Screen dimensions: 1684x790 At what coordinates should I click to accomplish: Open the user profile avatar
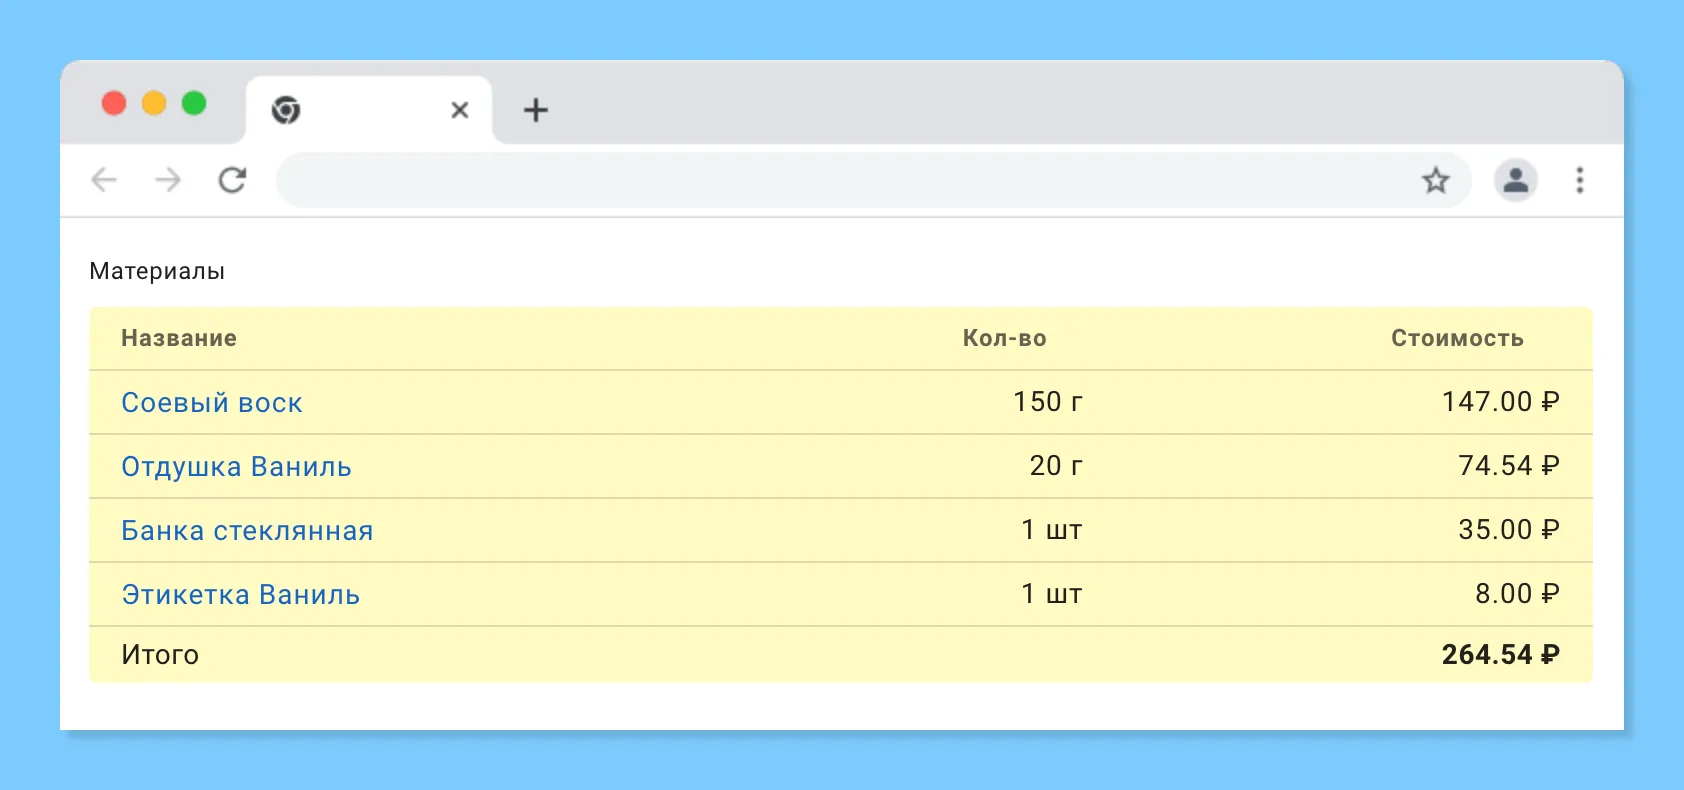click(x=1516, y=180)
